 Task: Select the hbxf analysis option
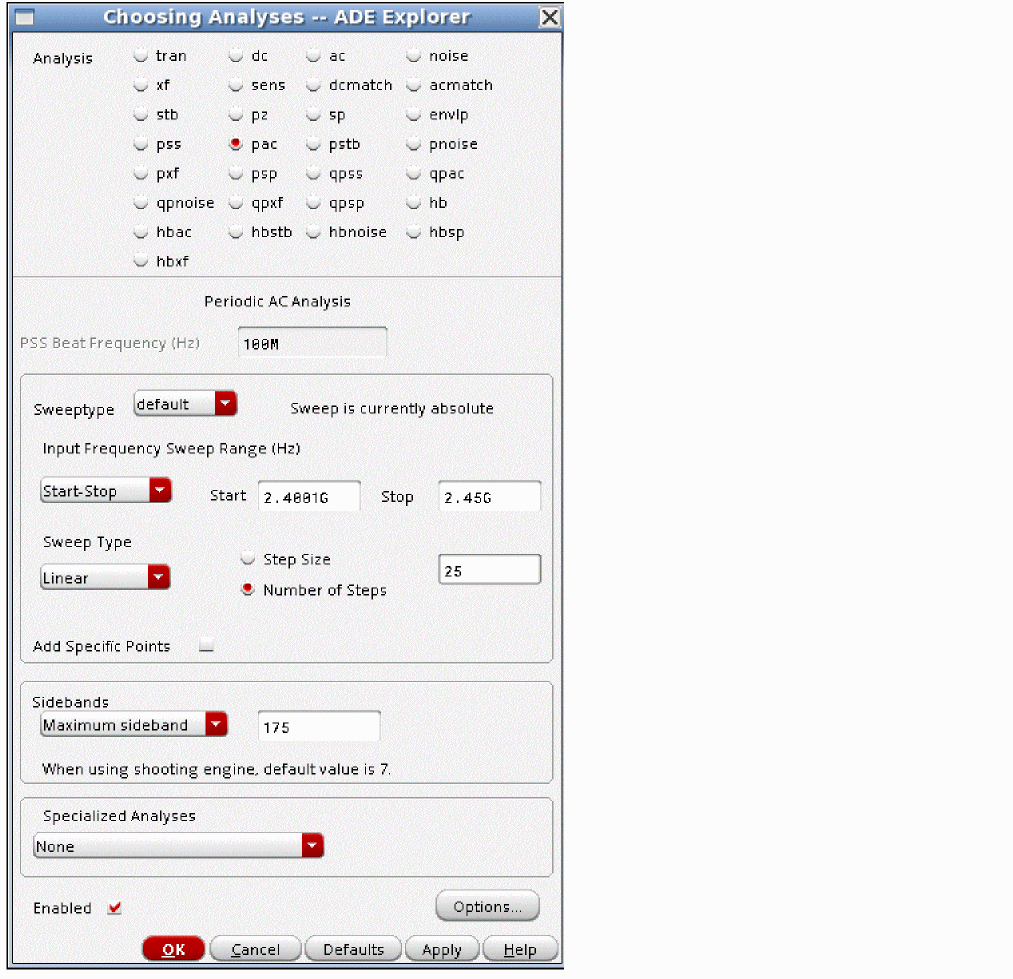(x=141, y=261)
